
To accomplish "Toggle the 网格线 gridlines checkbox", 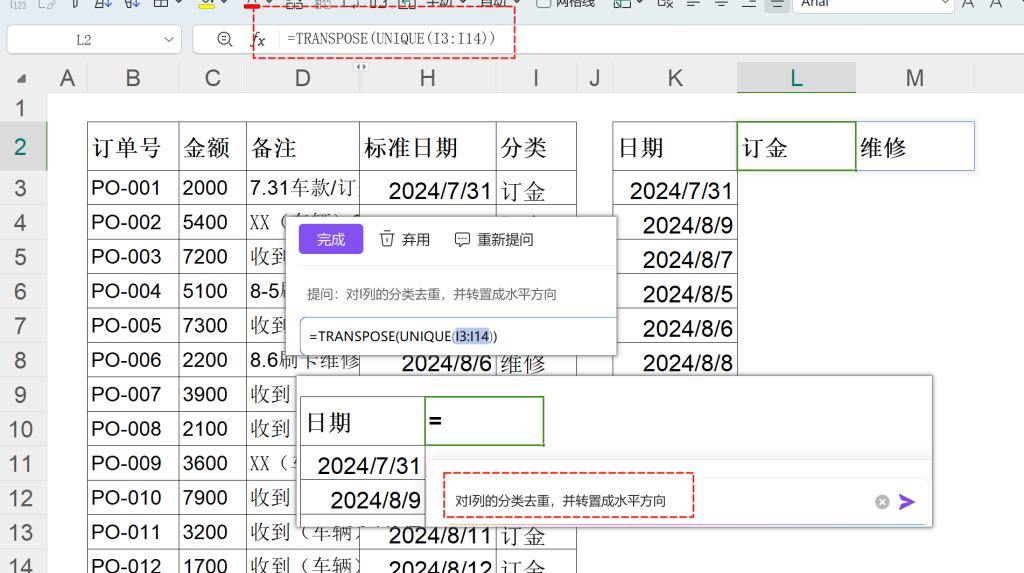I will [x=543, y=3].
